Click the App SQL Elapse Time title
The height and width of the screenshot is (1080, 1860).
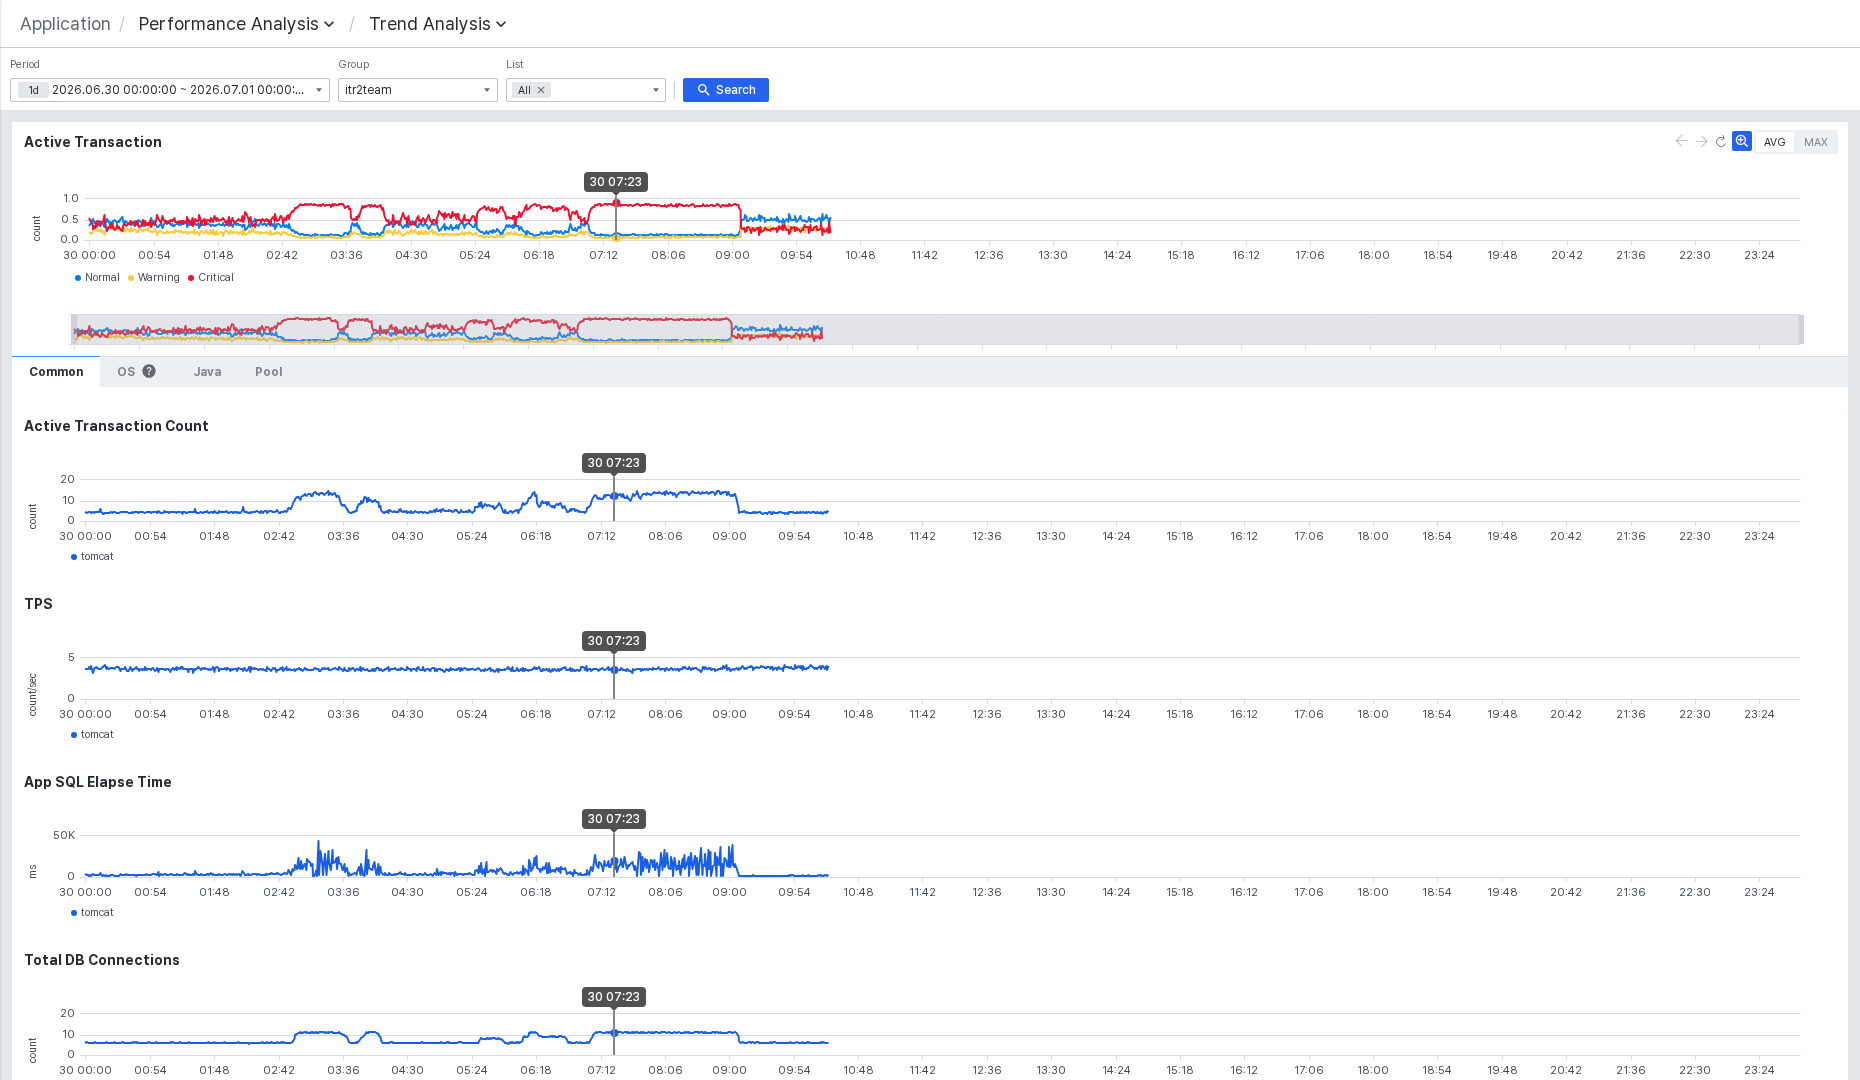tap(98, 782)
